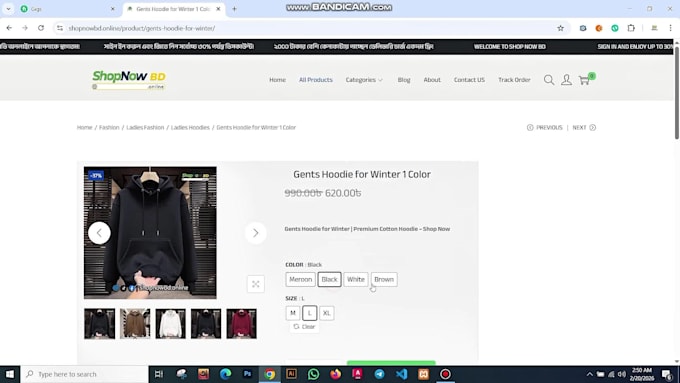The height and width of the screenshot is (383, 680).
Task: Choose size L
Action: click(310, 313)
